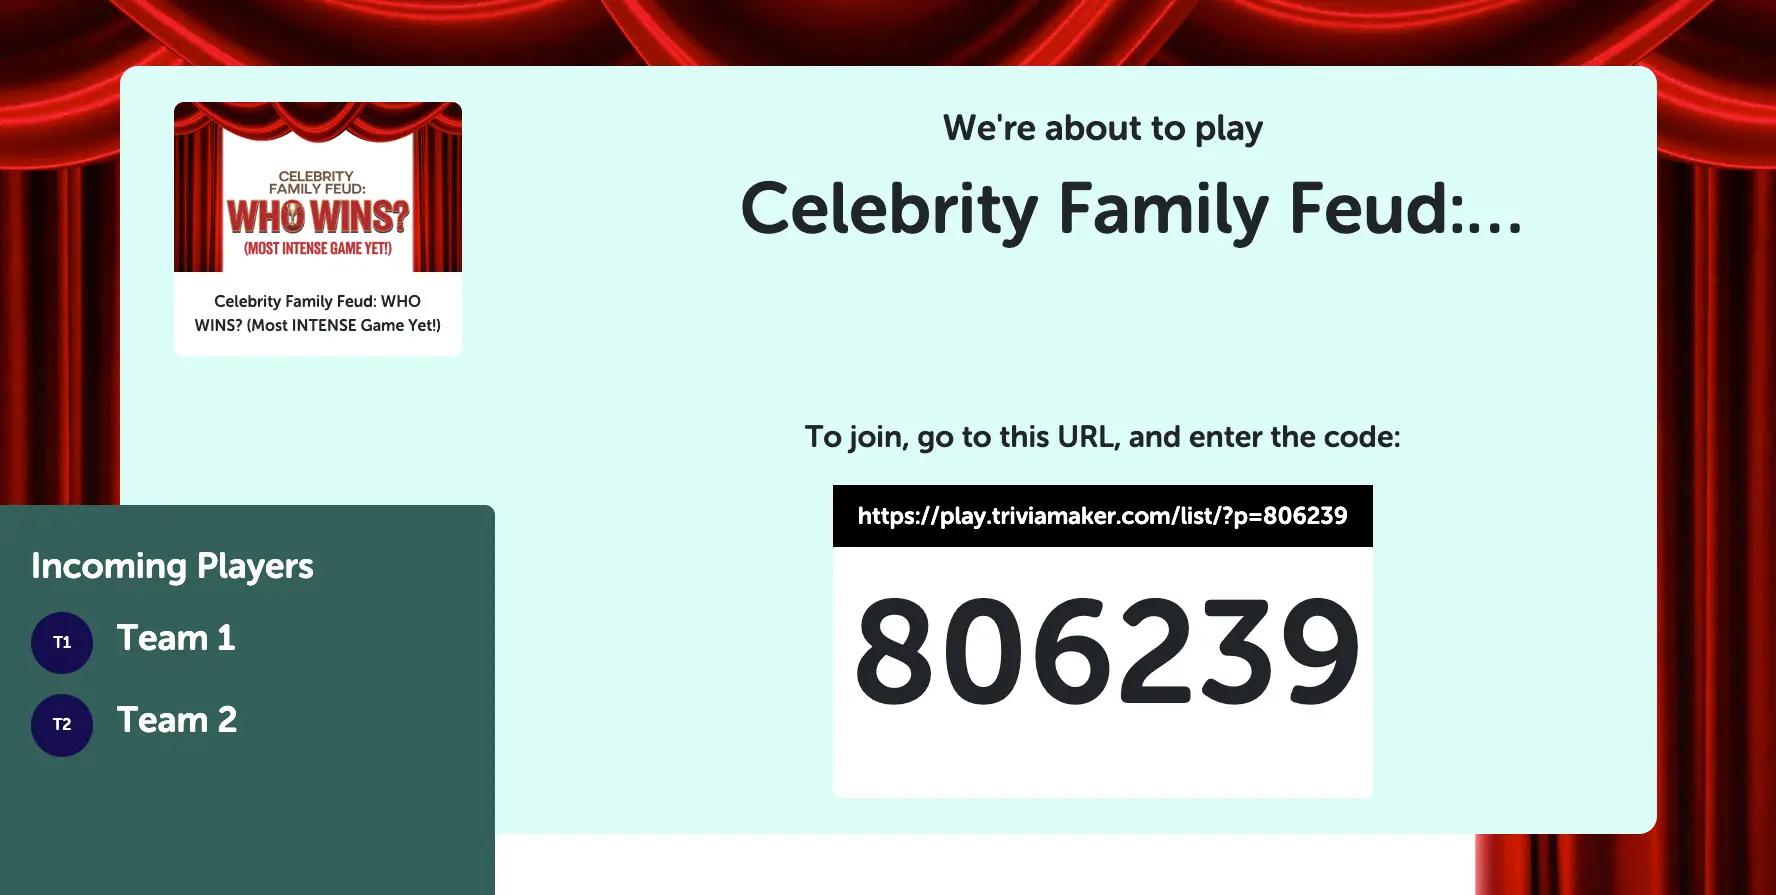Click the T1 team avatar circle
This screenshot has height=895, width=1776.
tap(62, 642)
